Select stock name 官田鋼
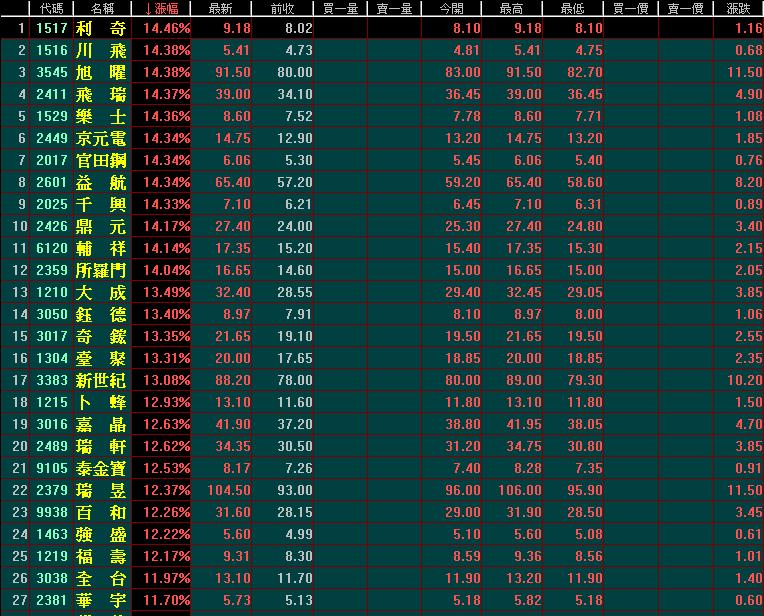 click(x=101, y=160)
